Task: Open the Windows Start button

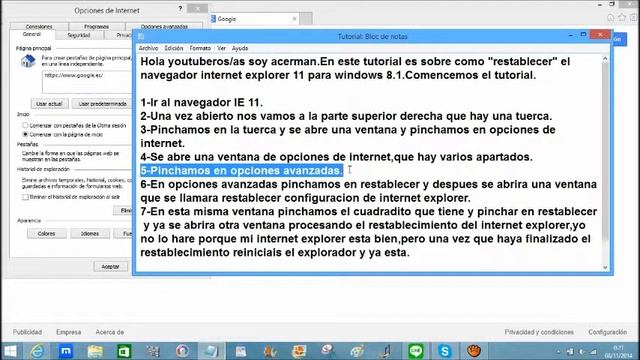Action: point(10,351)
